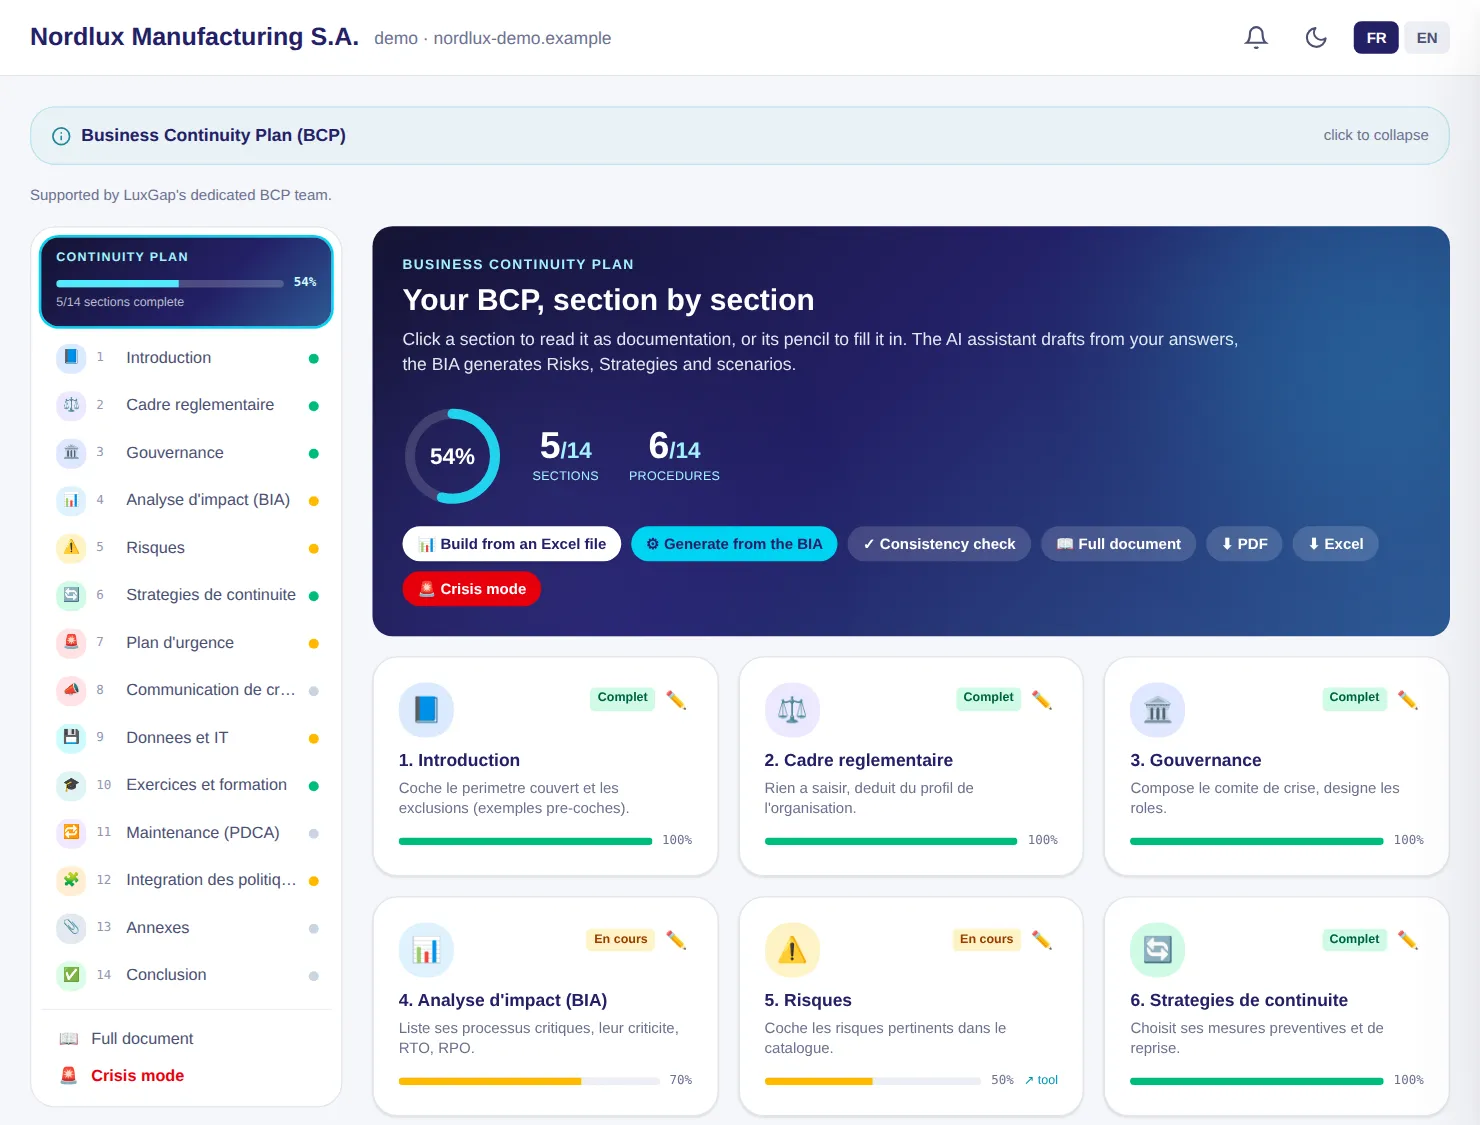This screenshot has height=1125, width=1480.
Task: Click Exercices et formation graduation cap icon
Action: [71, 785]
